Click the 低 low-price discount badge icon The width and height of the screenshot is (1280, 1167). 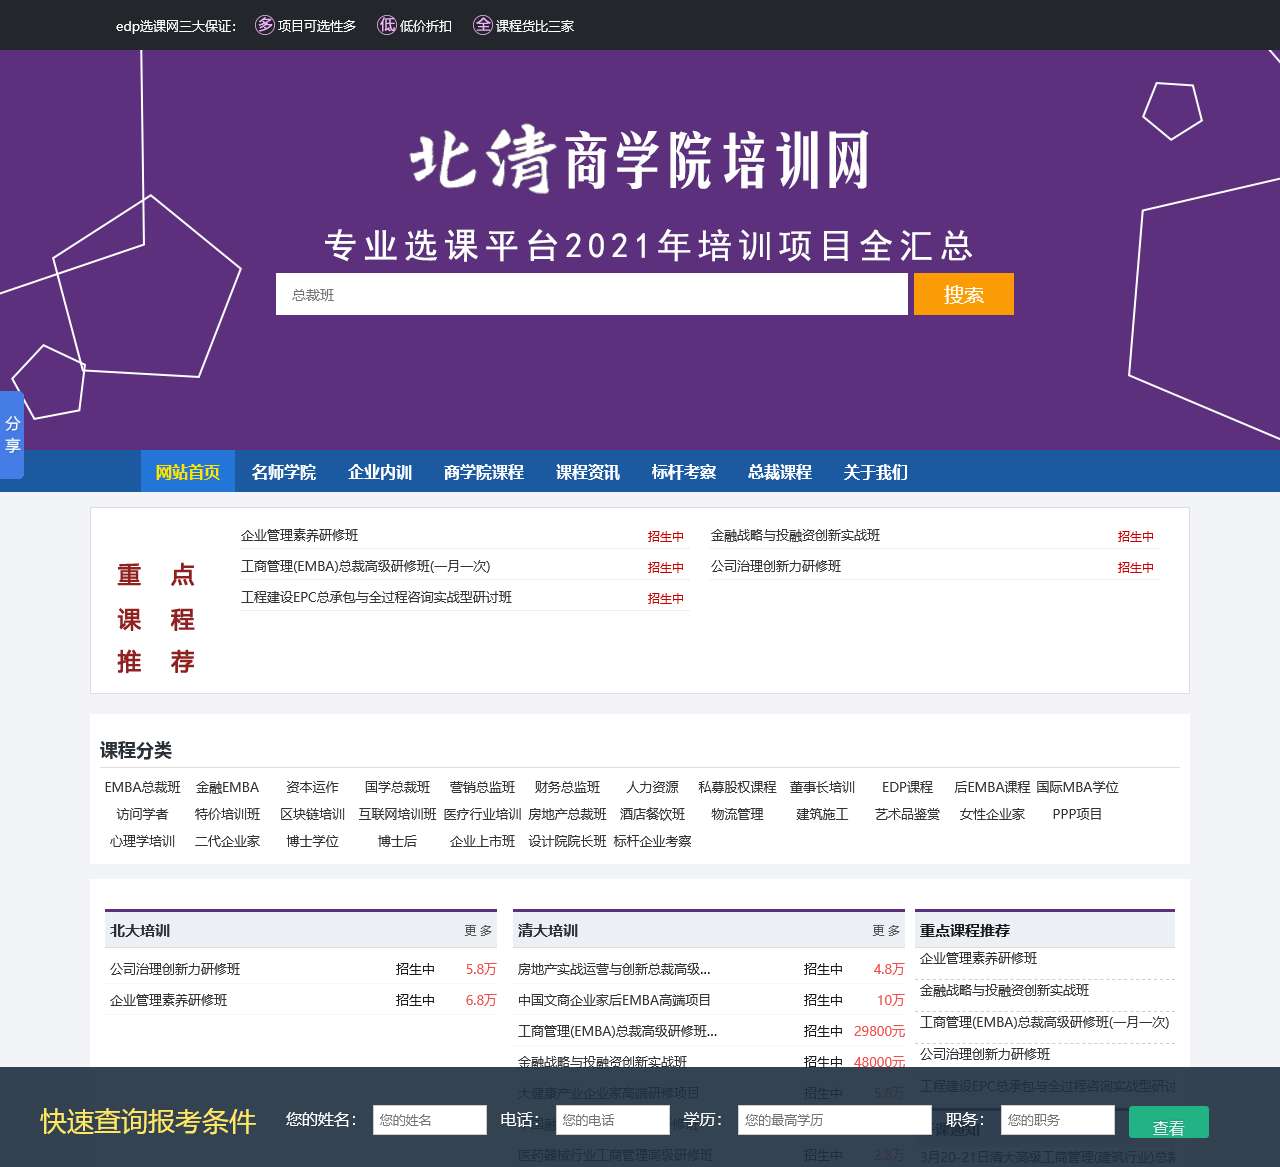click(387, 26)
